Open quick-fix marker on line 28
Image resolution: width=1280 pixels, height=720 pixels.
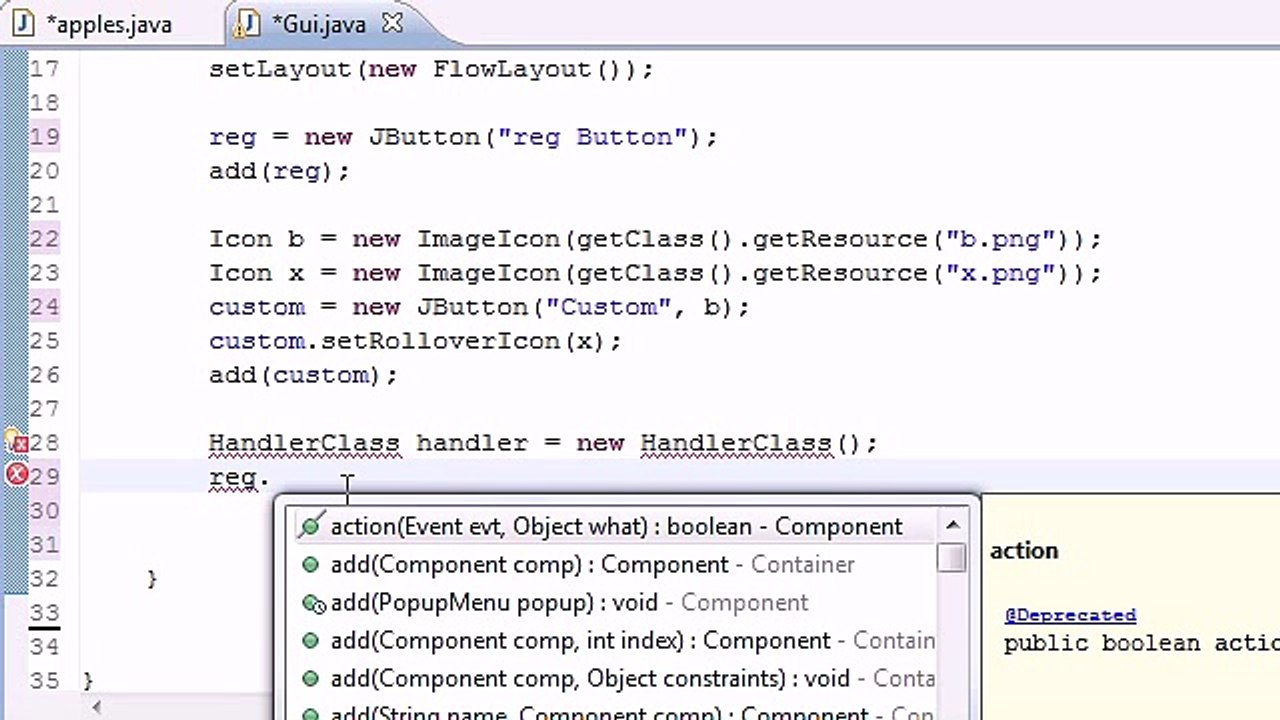[x=16, y=442]
